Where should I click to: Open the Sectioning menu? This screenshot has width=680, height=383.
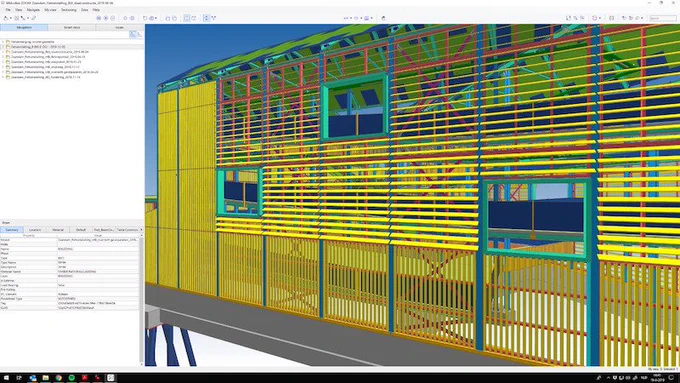(69, 10)
